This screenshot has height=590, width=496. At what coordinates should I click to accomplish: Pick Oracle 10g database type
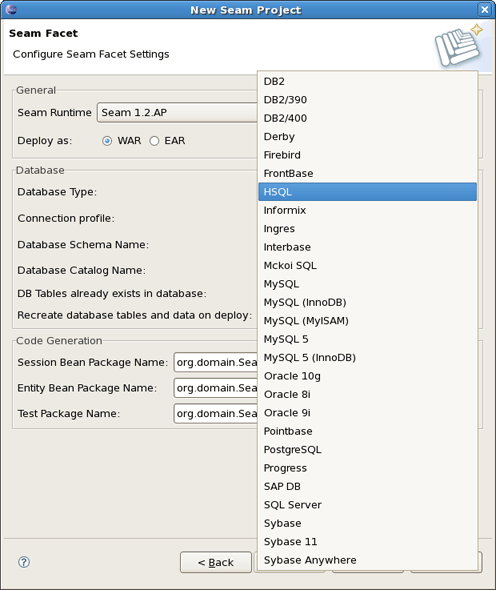coord(368,376)
